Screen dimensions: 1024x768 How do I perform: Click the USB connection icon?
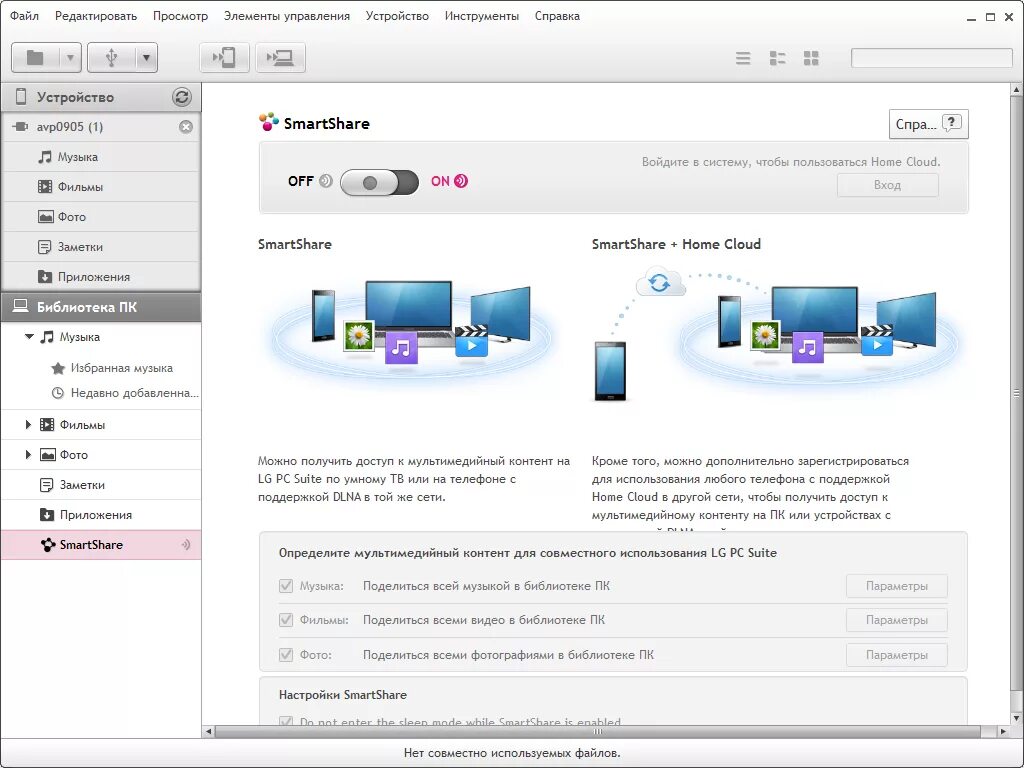(x=112, y=58)
